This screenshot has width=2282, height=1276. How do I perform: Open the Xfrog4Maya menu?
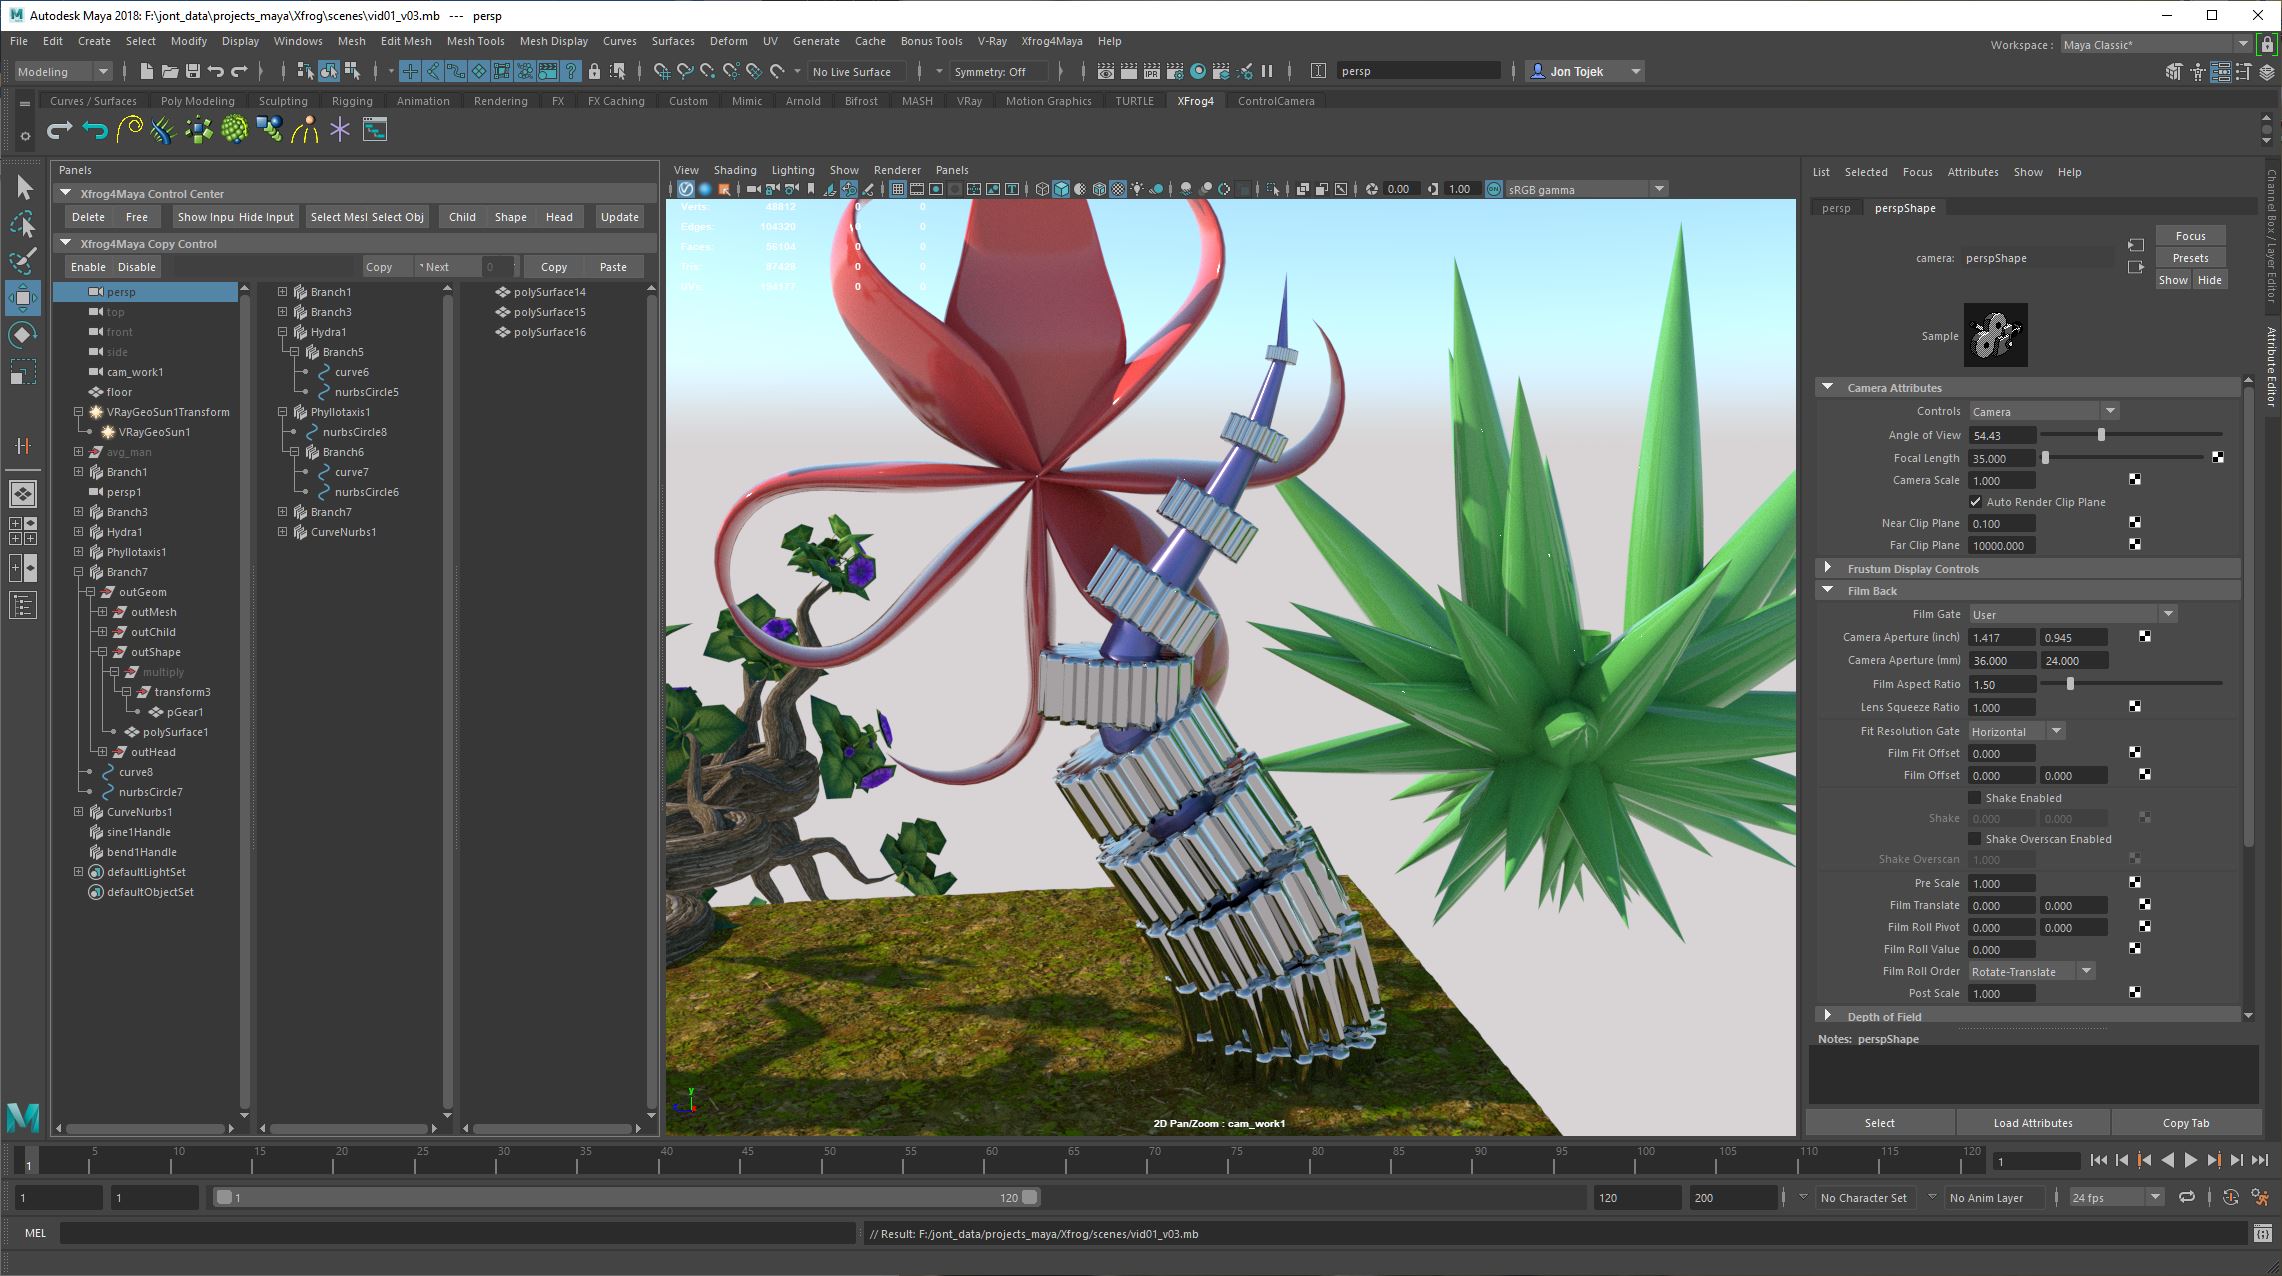tap(1051, 41)
